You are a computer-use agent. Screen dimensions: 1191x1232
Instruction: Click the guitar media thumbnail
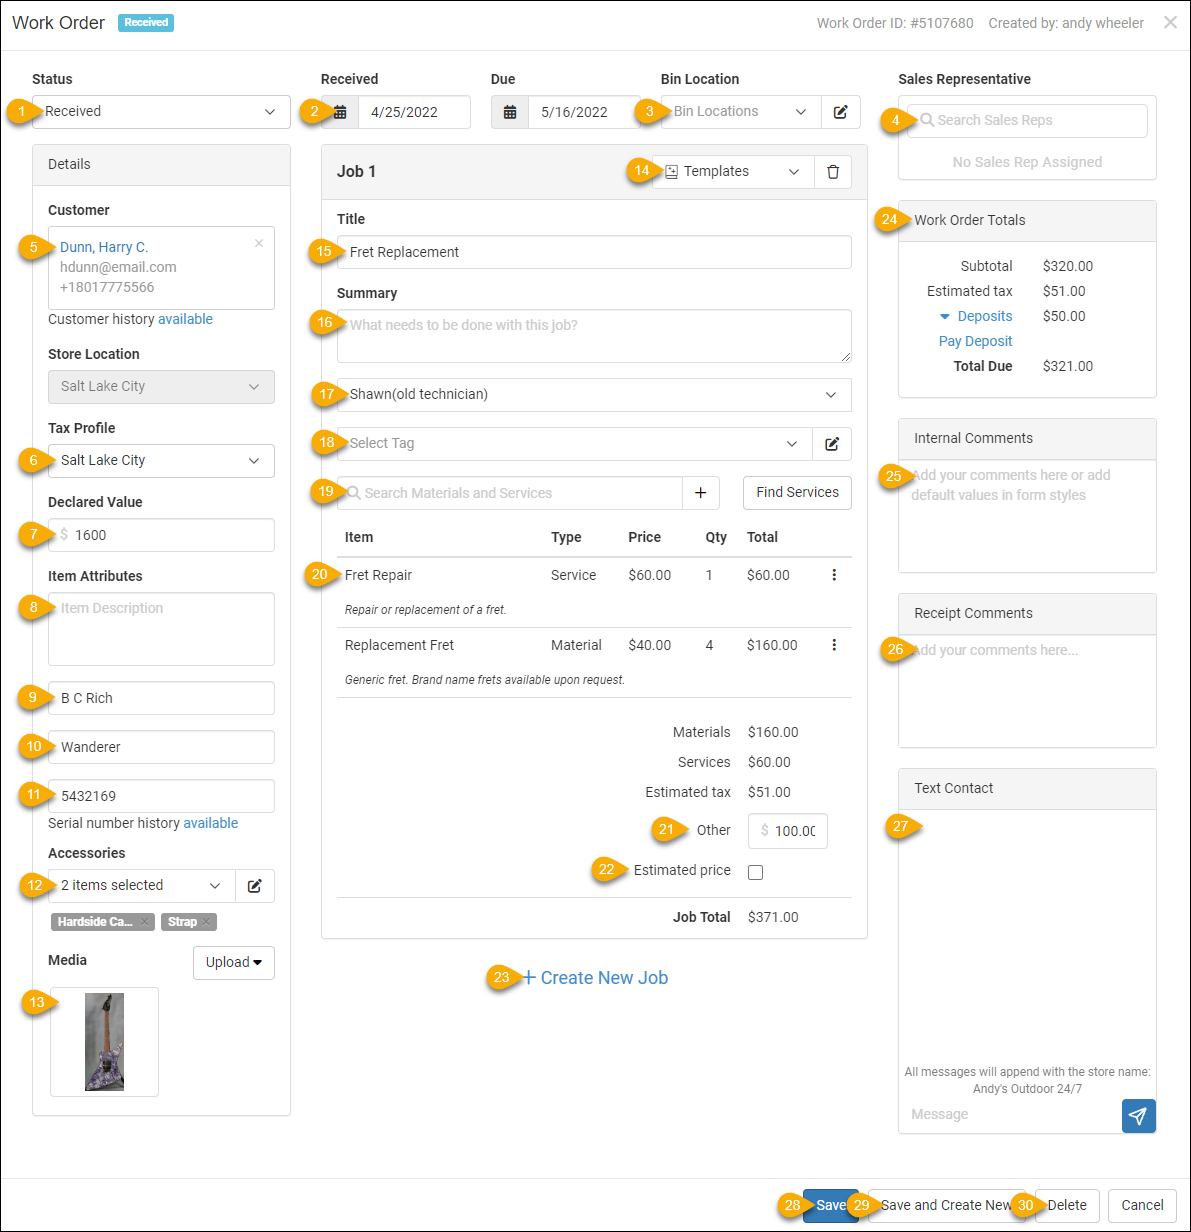(104, 1042)
